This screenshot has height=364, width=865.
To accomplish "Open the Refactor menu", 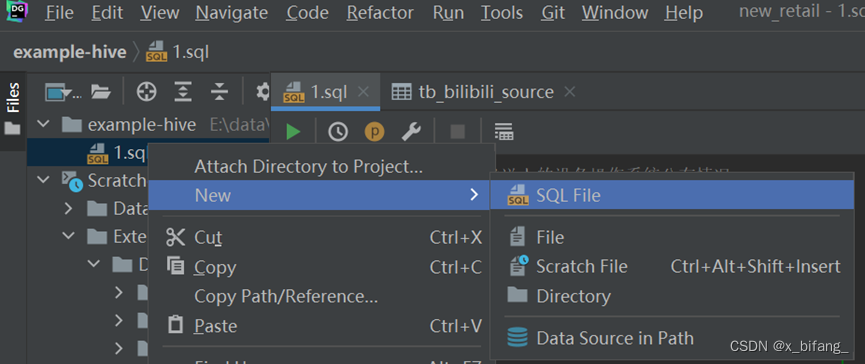I will tap(380, 12).
